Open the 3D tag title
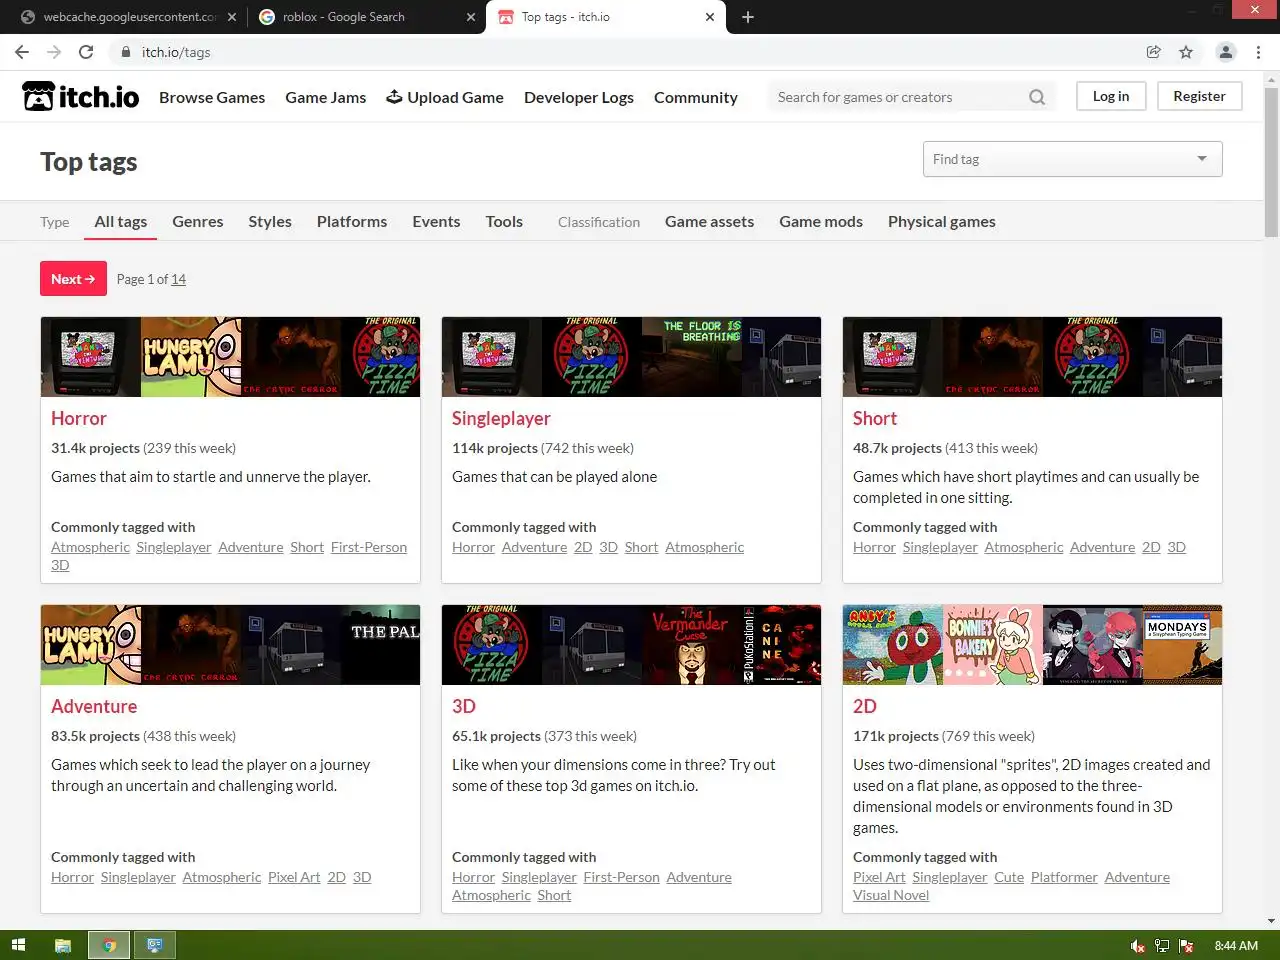The height and width of the screenshot is (960, 1280). (x=464, y=706)
